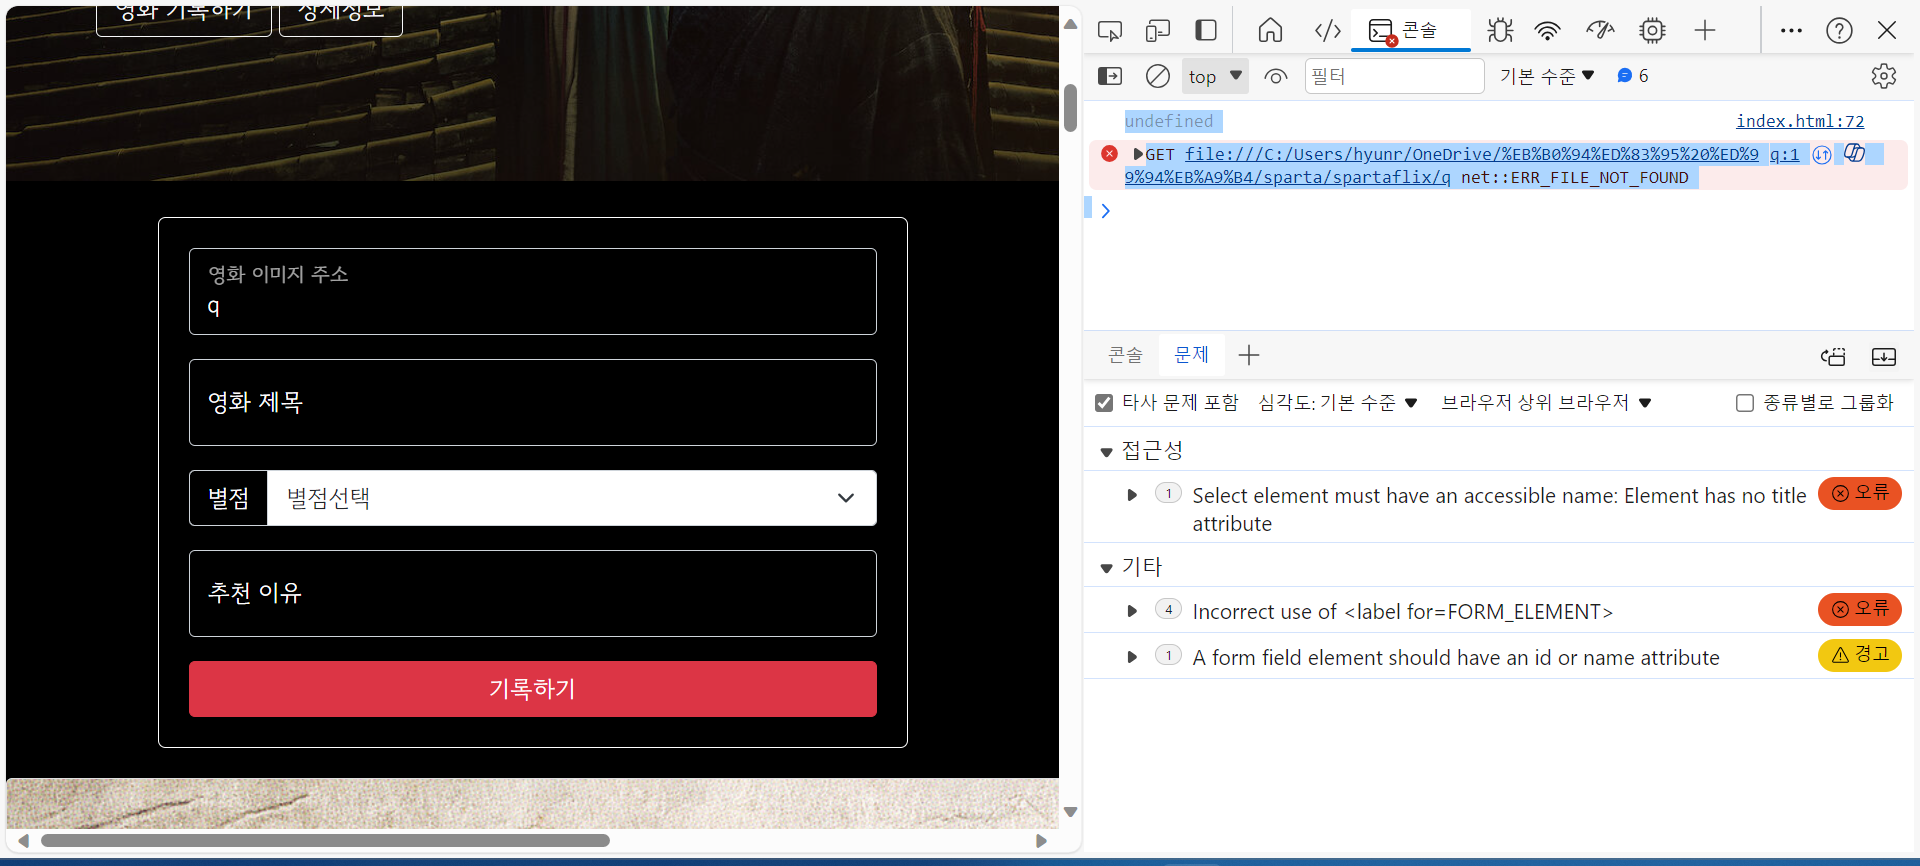Clear the console with the circle-slash icon

point(1158,76)
